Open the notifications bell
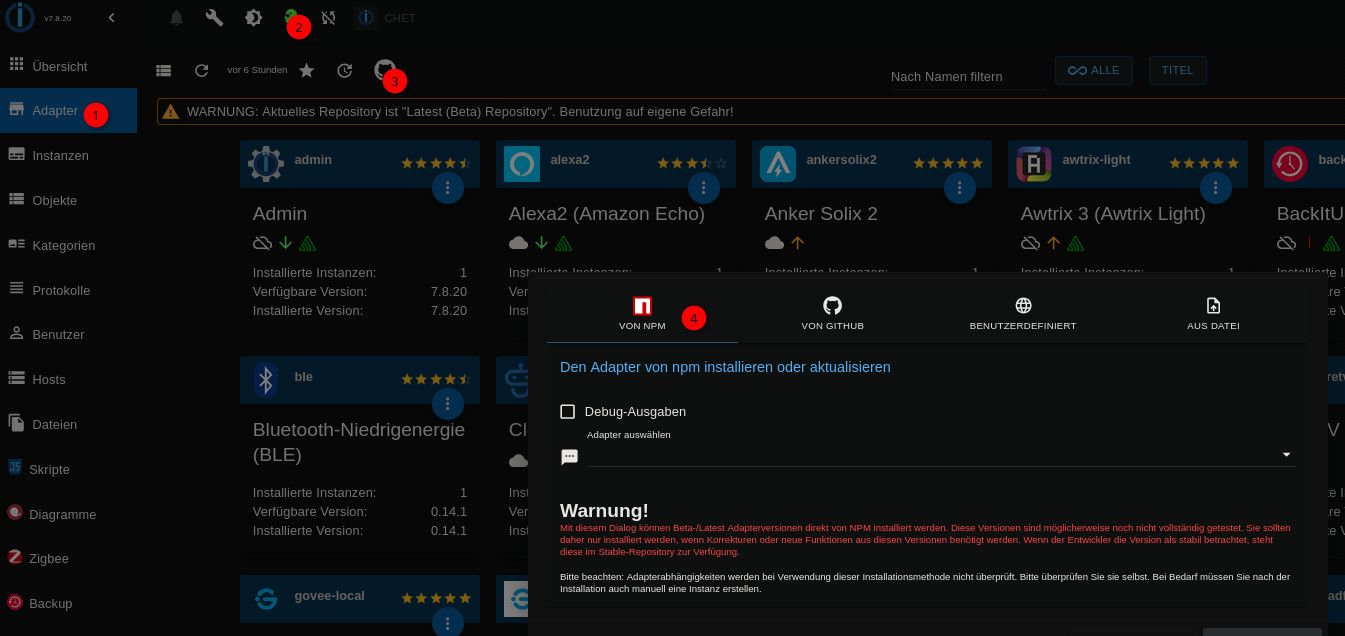 176,17
